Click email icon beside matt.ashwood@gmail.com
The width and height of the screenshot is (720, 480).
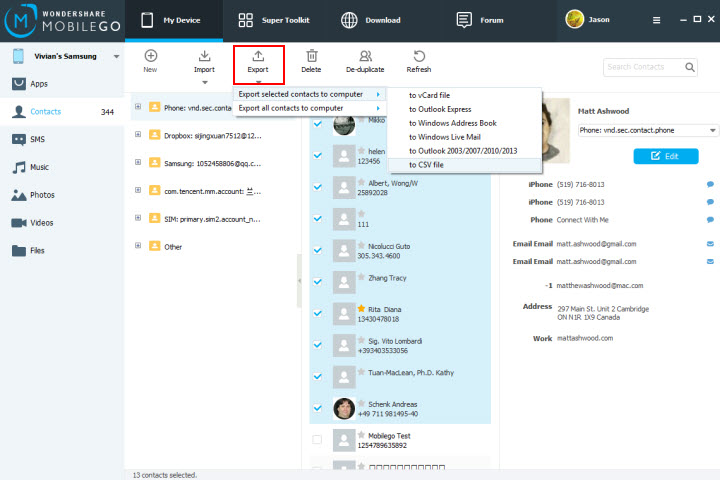[x=710, y=244]
